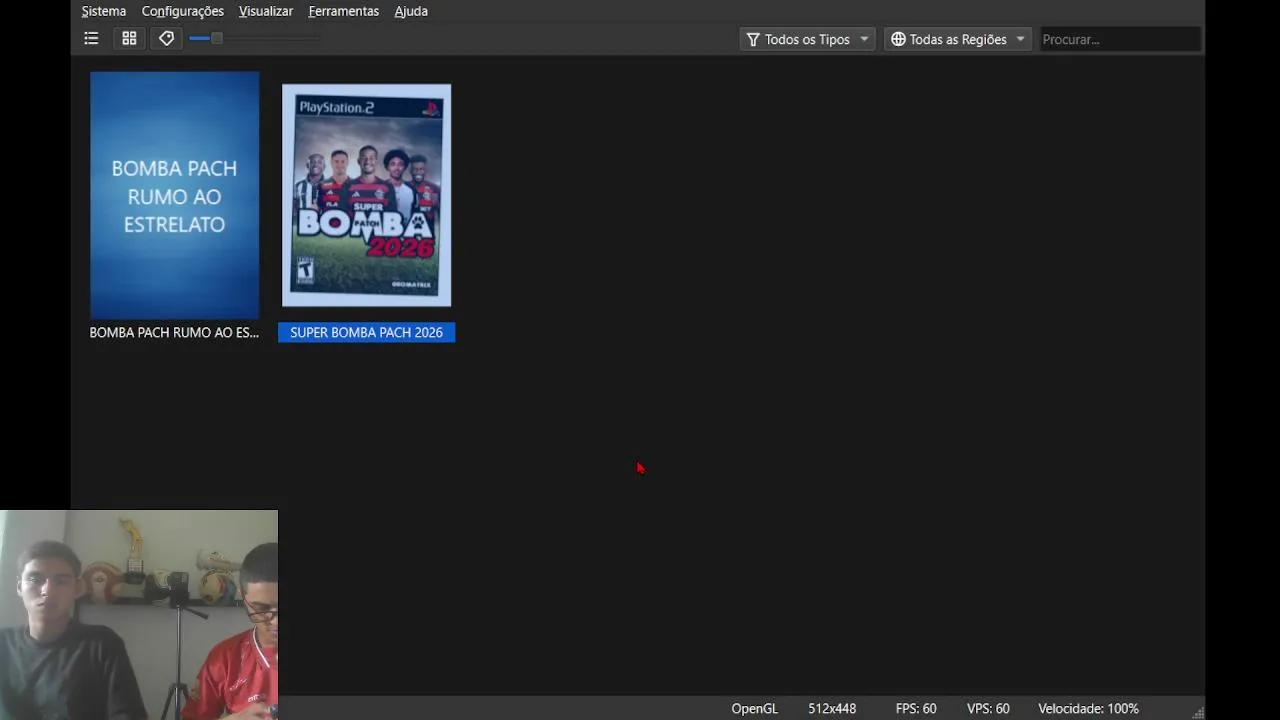Click the Procurar search field
Image resolution: width=1280 pixels, height=720 pixels.
1120,39
